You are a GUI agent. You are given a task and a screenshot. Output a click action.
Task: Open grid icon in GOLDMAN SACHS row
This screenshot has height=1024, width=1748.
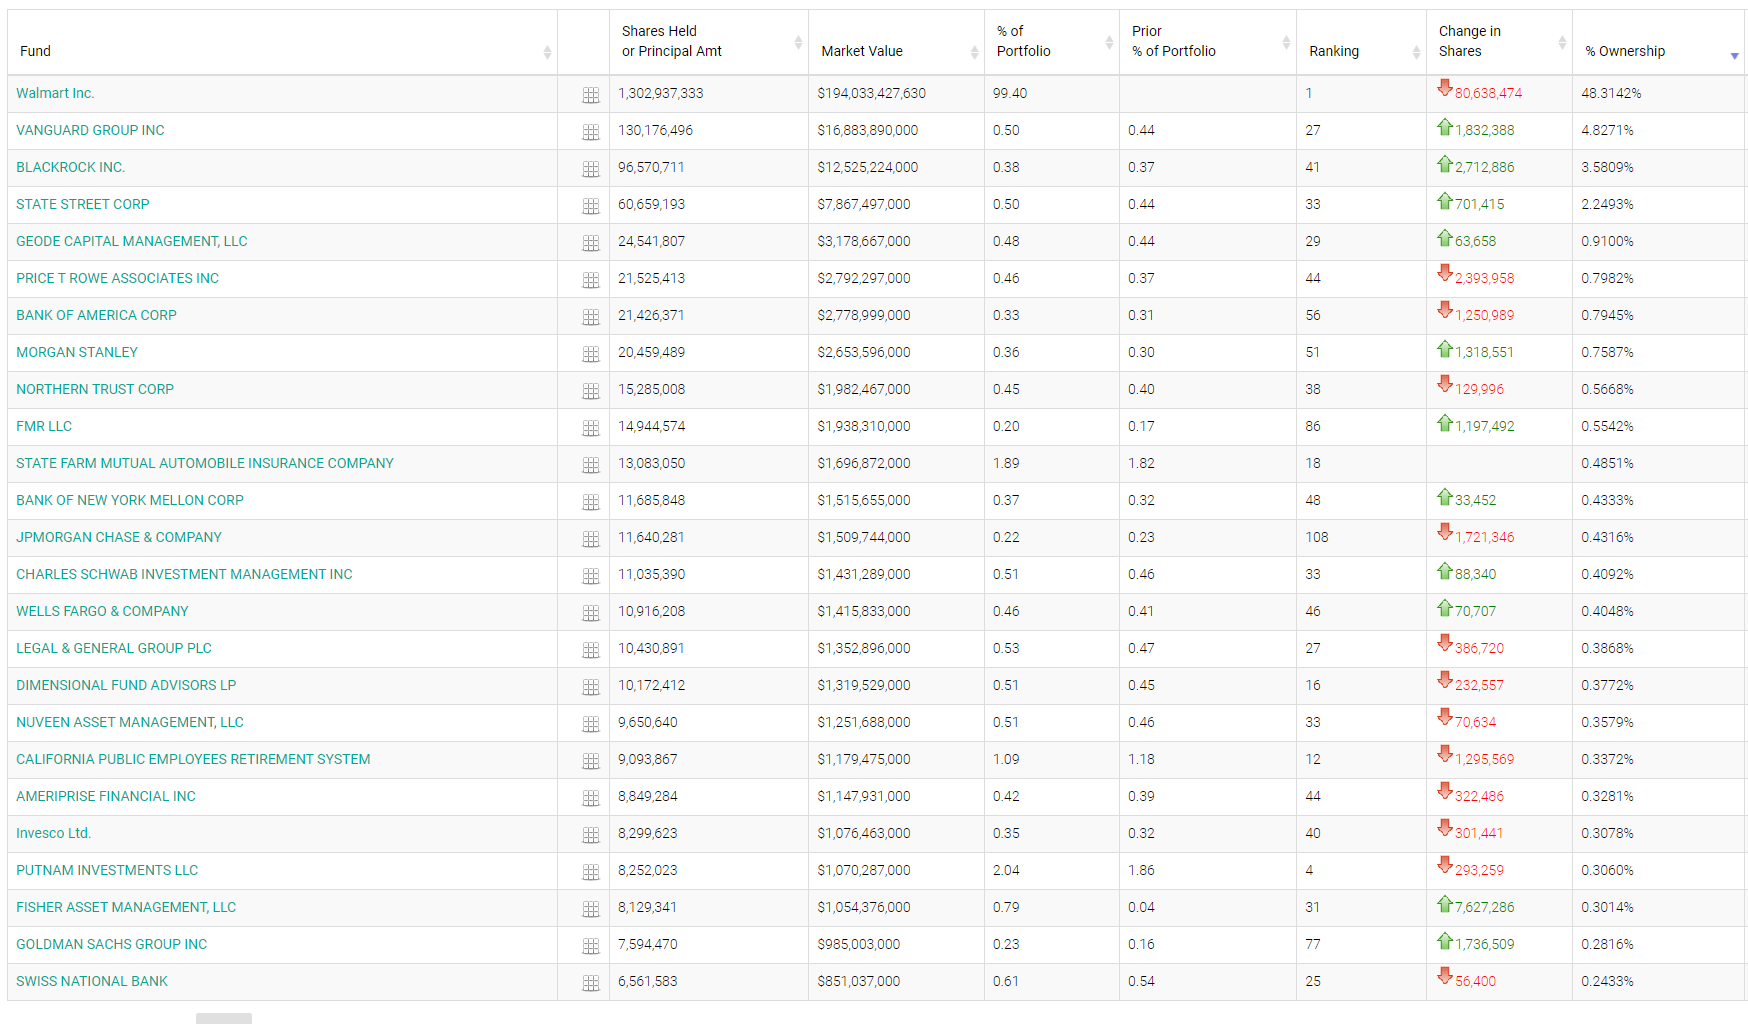590,946
